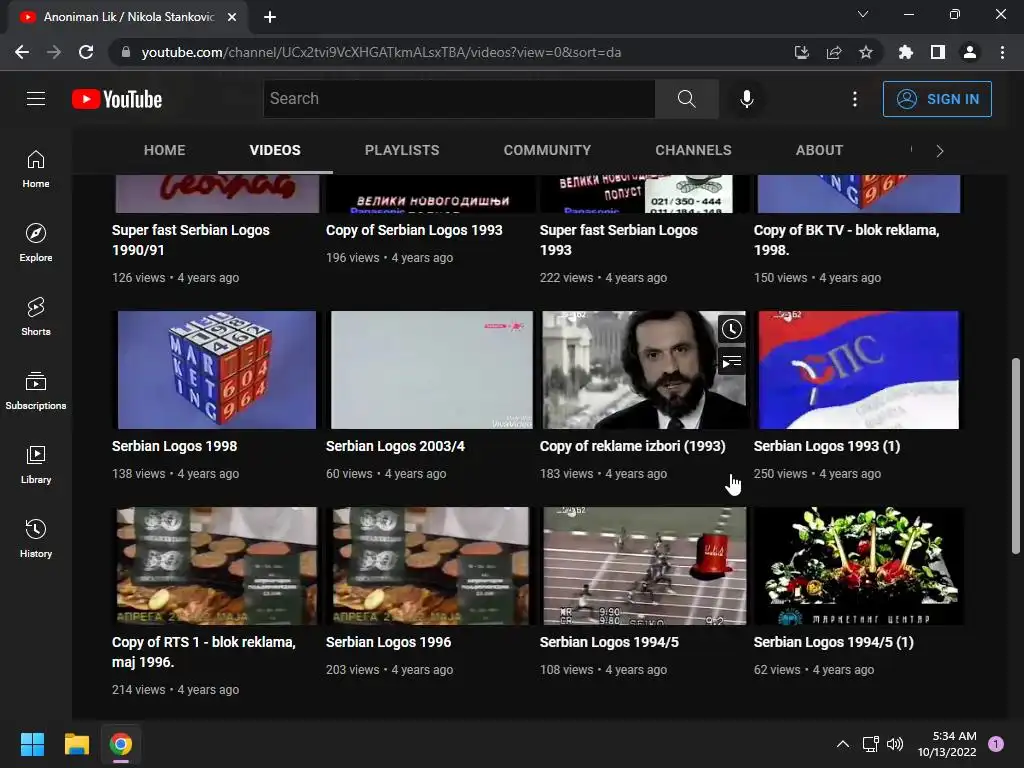Select the VIDEOS tab
The width and height of the screenshot is (1024, 768).
[275, 150]
